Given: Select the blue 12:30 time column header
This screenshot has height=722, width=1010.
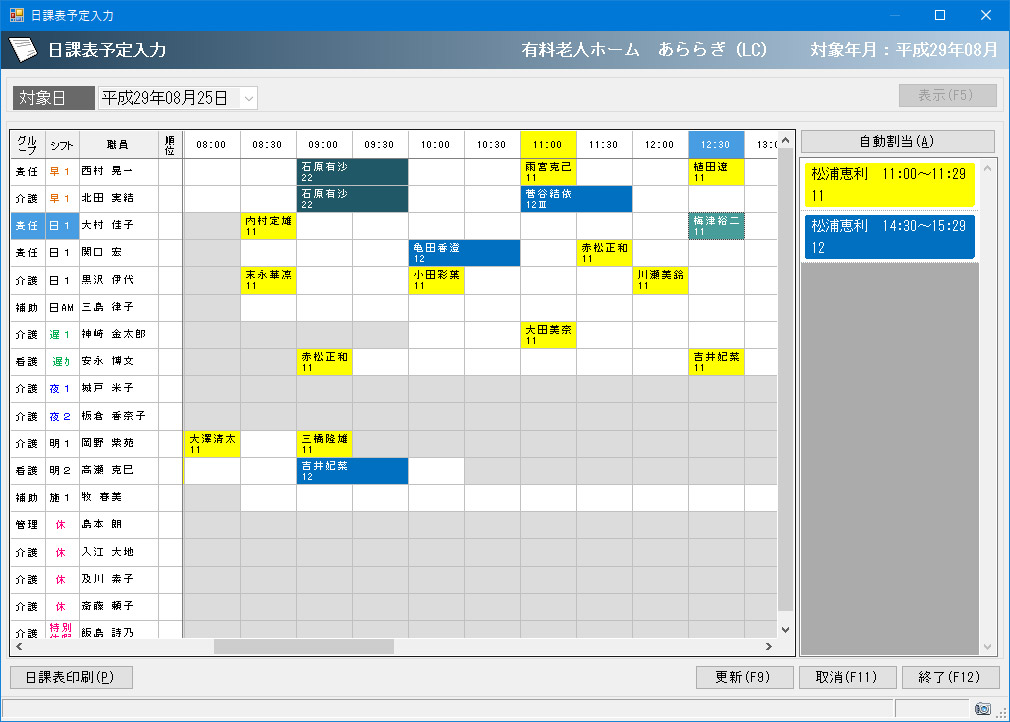Looking at the screenshot, I should coord(716,144).
